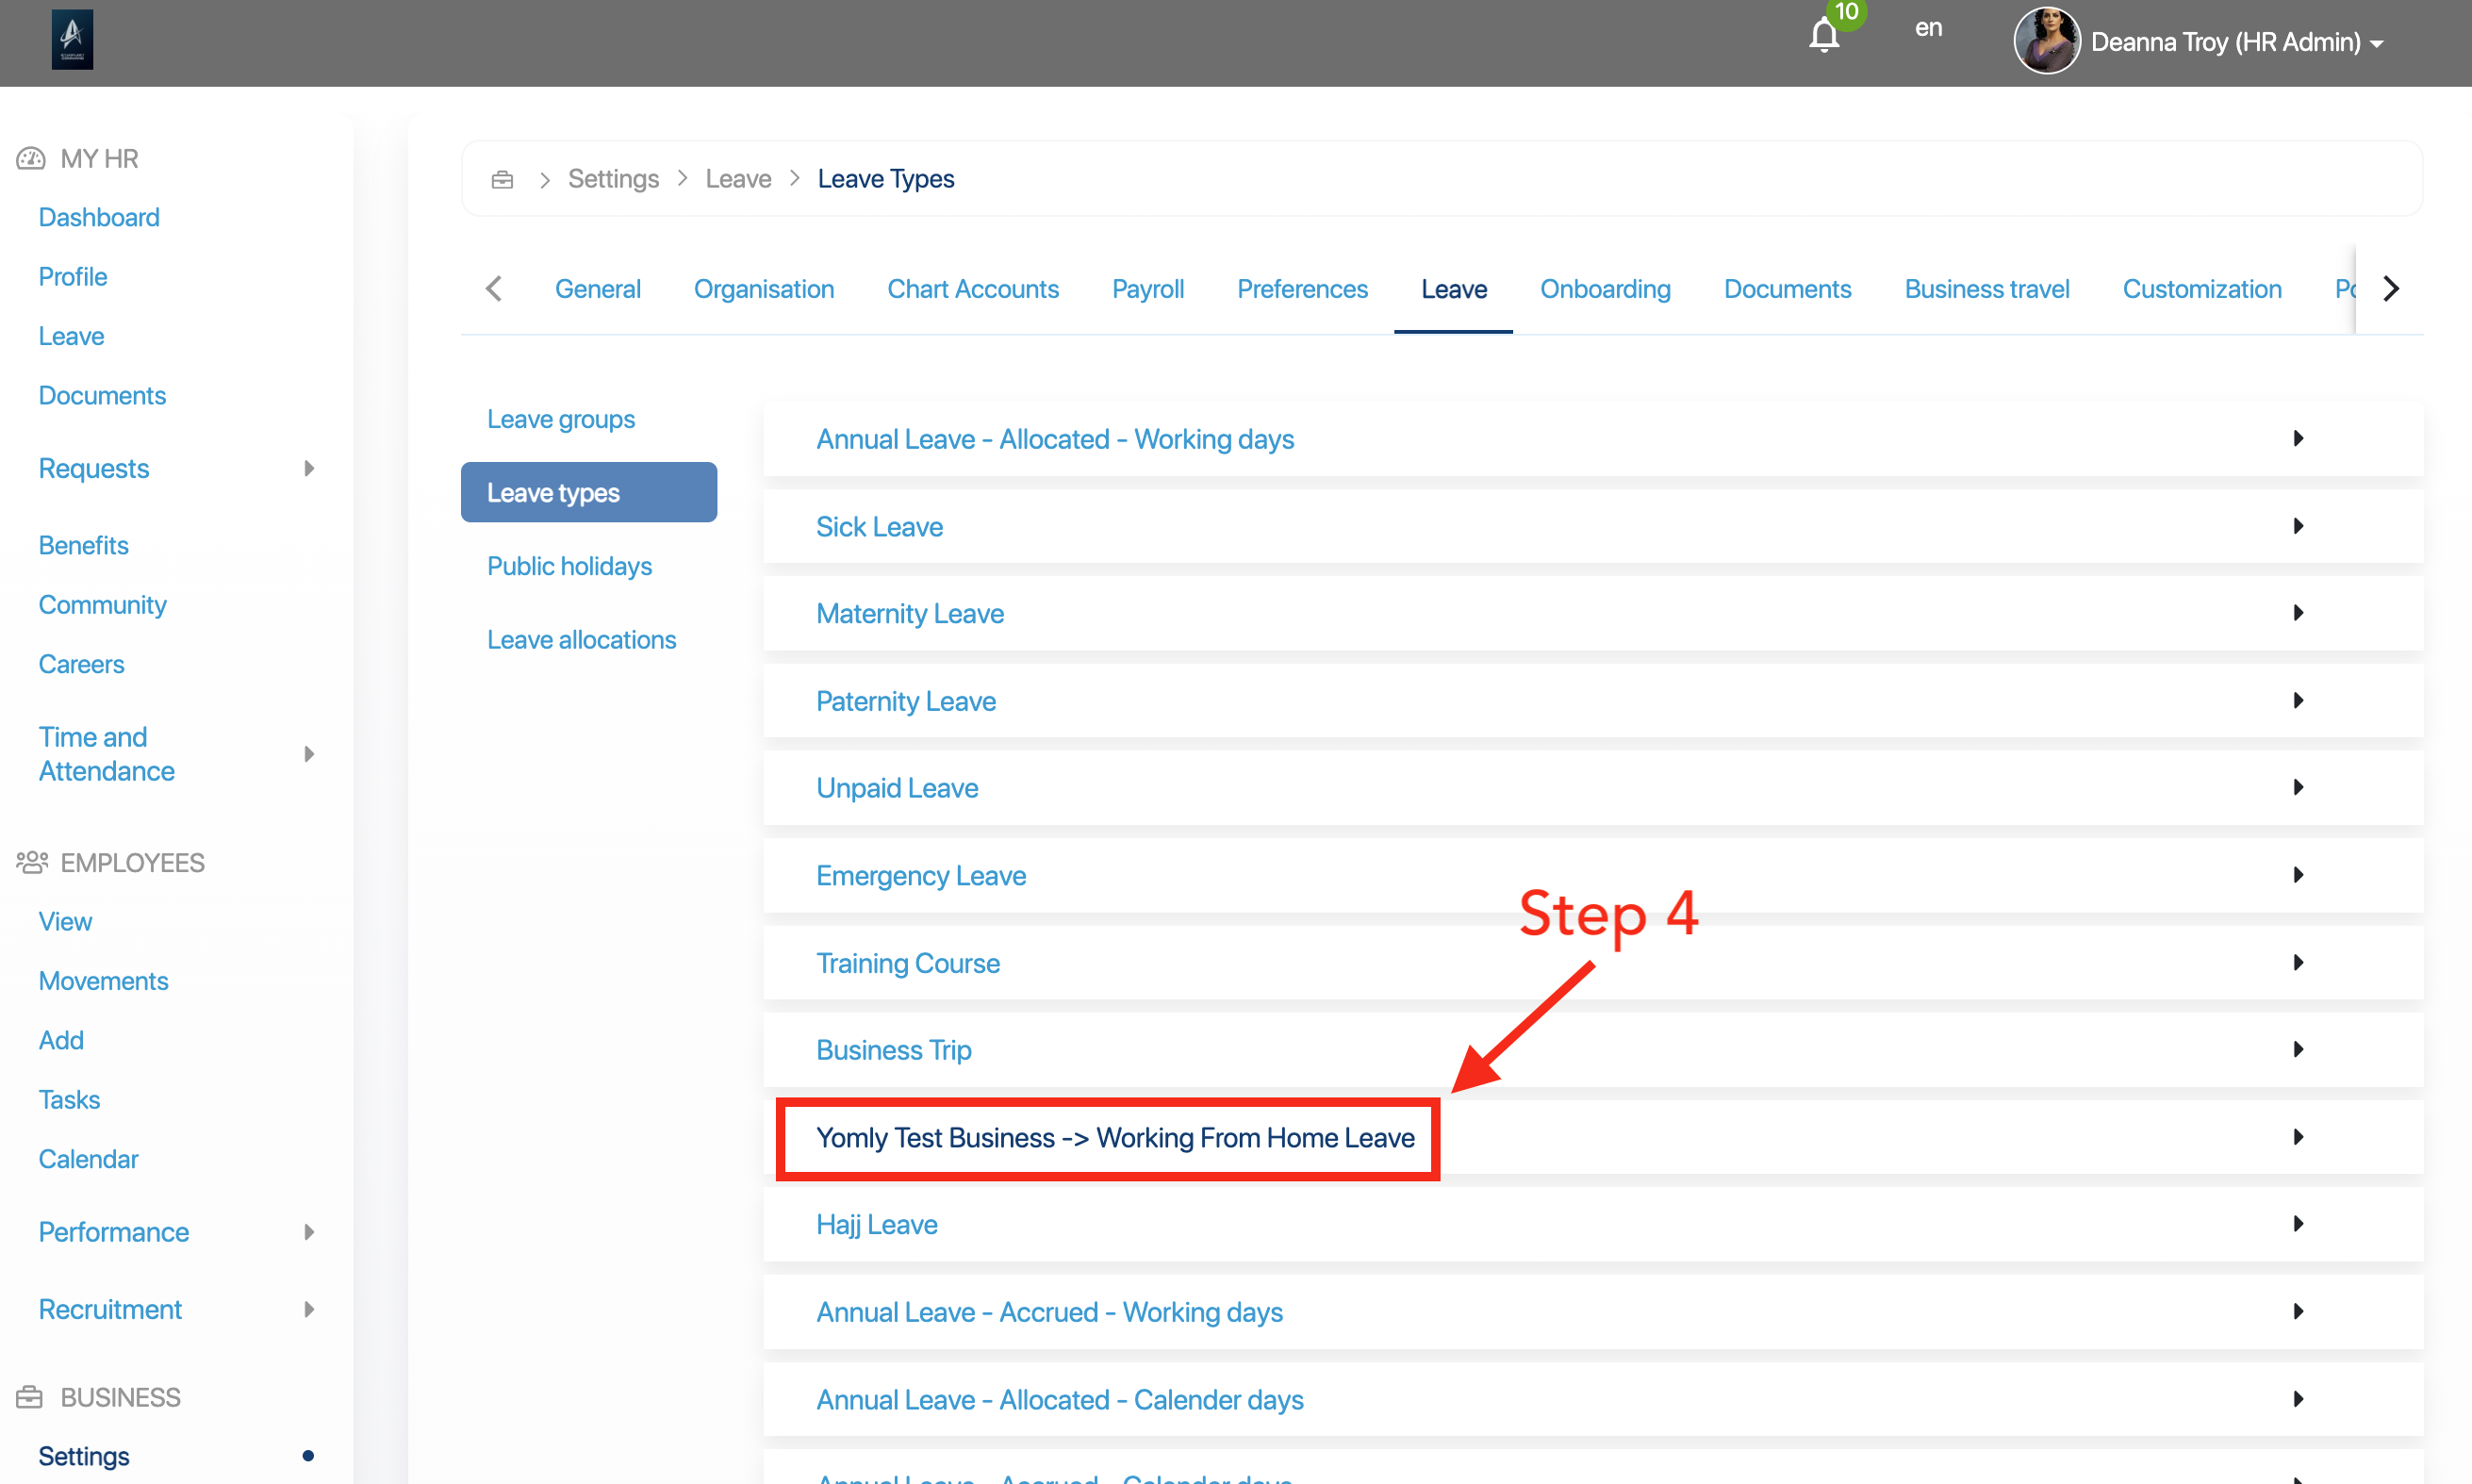Viewport: 2472px width, 1484px height.
Task: Expand the Requests sidebar section
Action: 308,468
